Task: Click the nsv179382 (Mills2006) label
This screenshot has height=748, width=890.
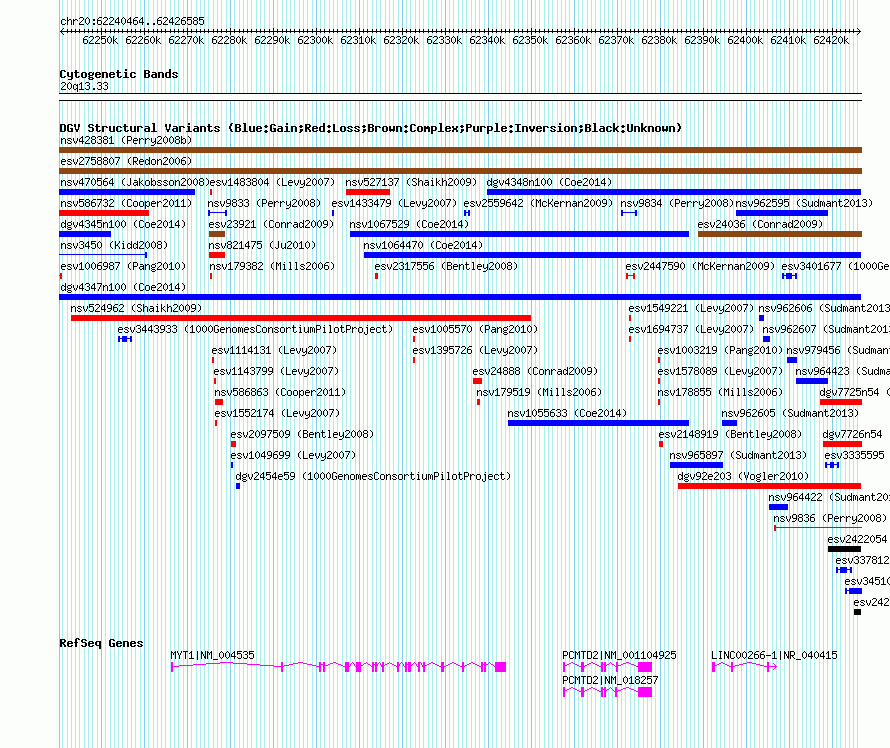Action: click(x=272, y=266)
